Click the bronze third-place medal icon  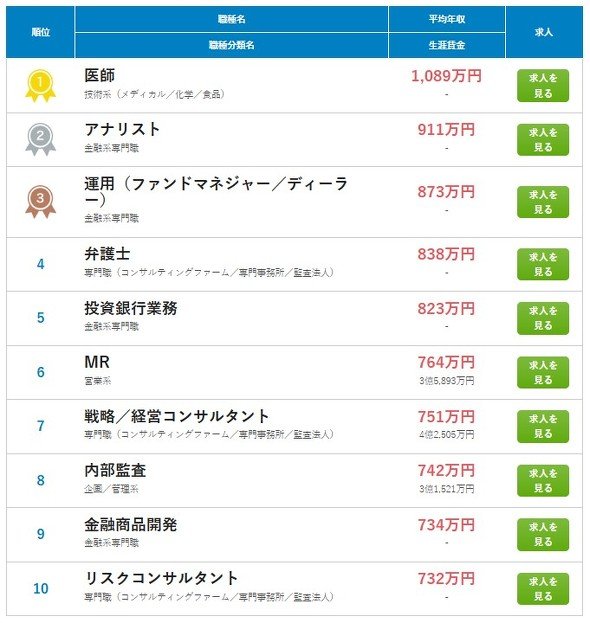(40, 202)
